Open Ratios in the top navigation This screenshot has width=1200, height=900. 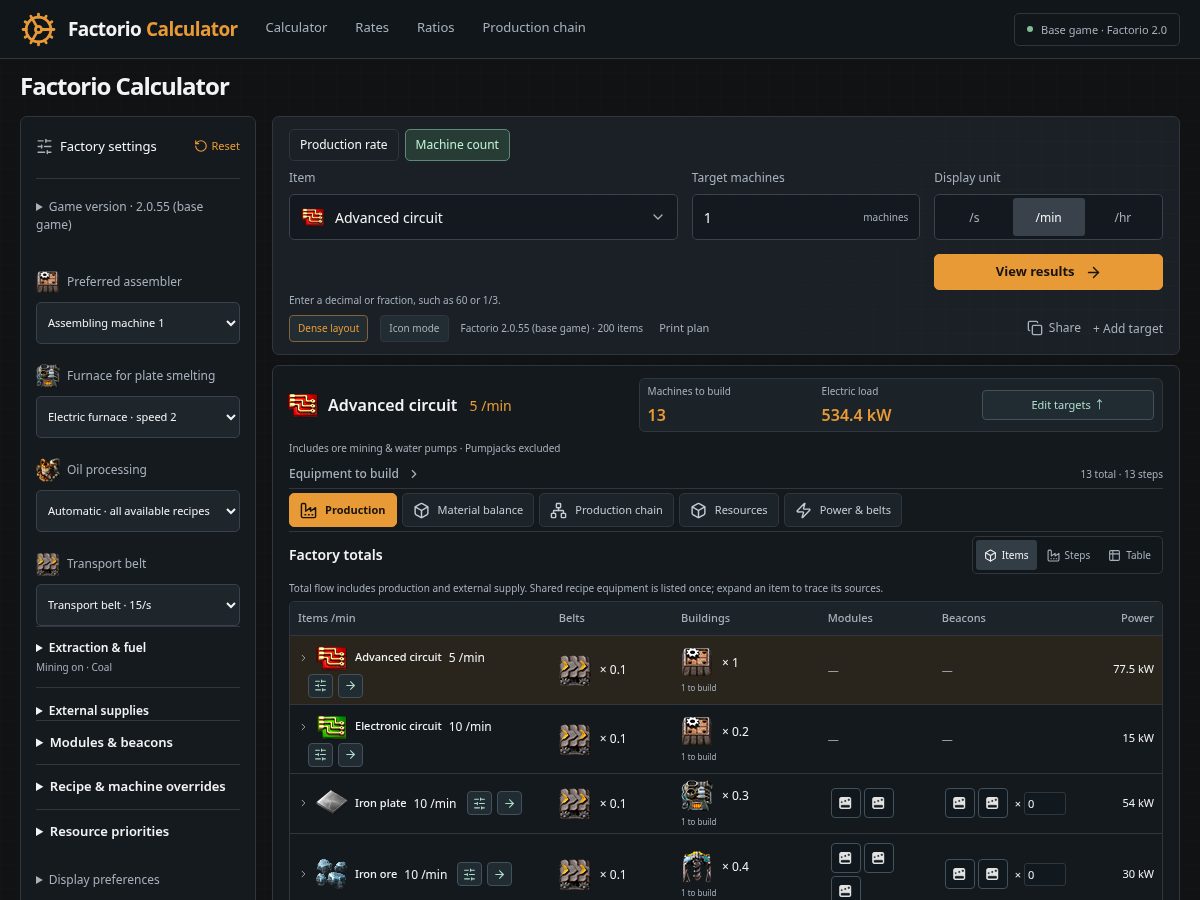(x=436, y=27)
